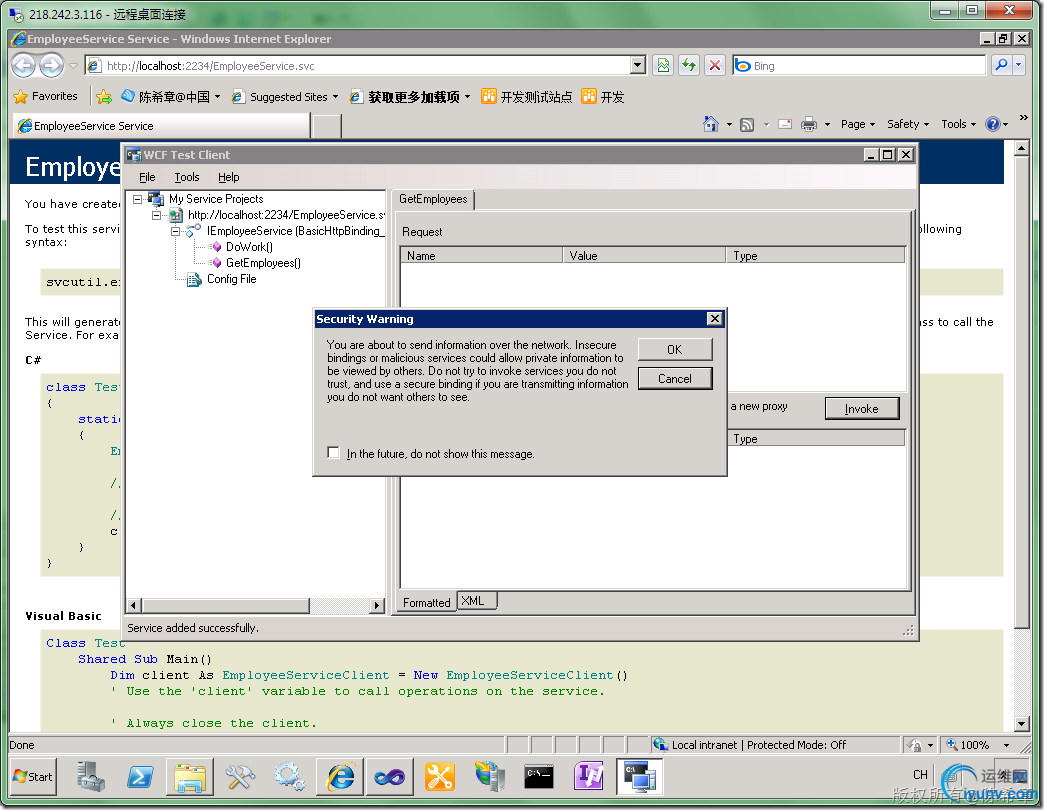
Task: Switch to the XML tab
Action: [x=473, y=601]
